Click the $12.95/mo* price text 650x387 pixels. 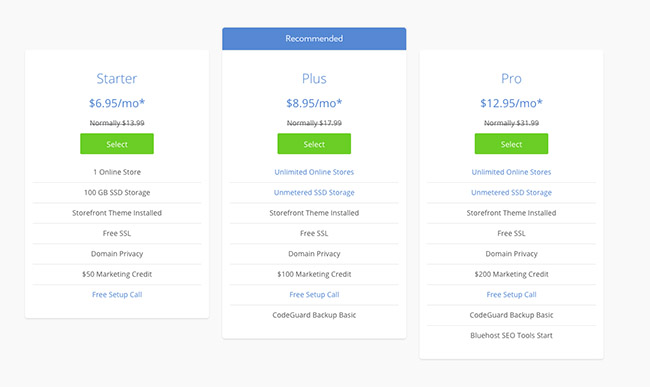point(511,103)
